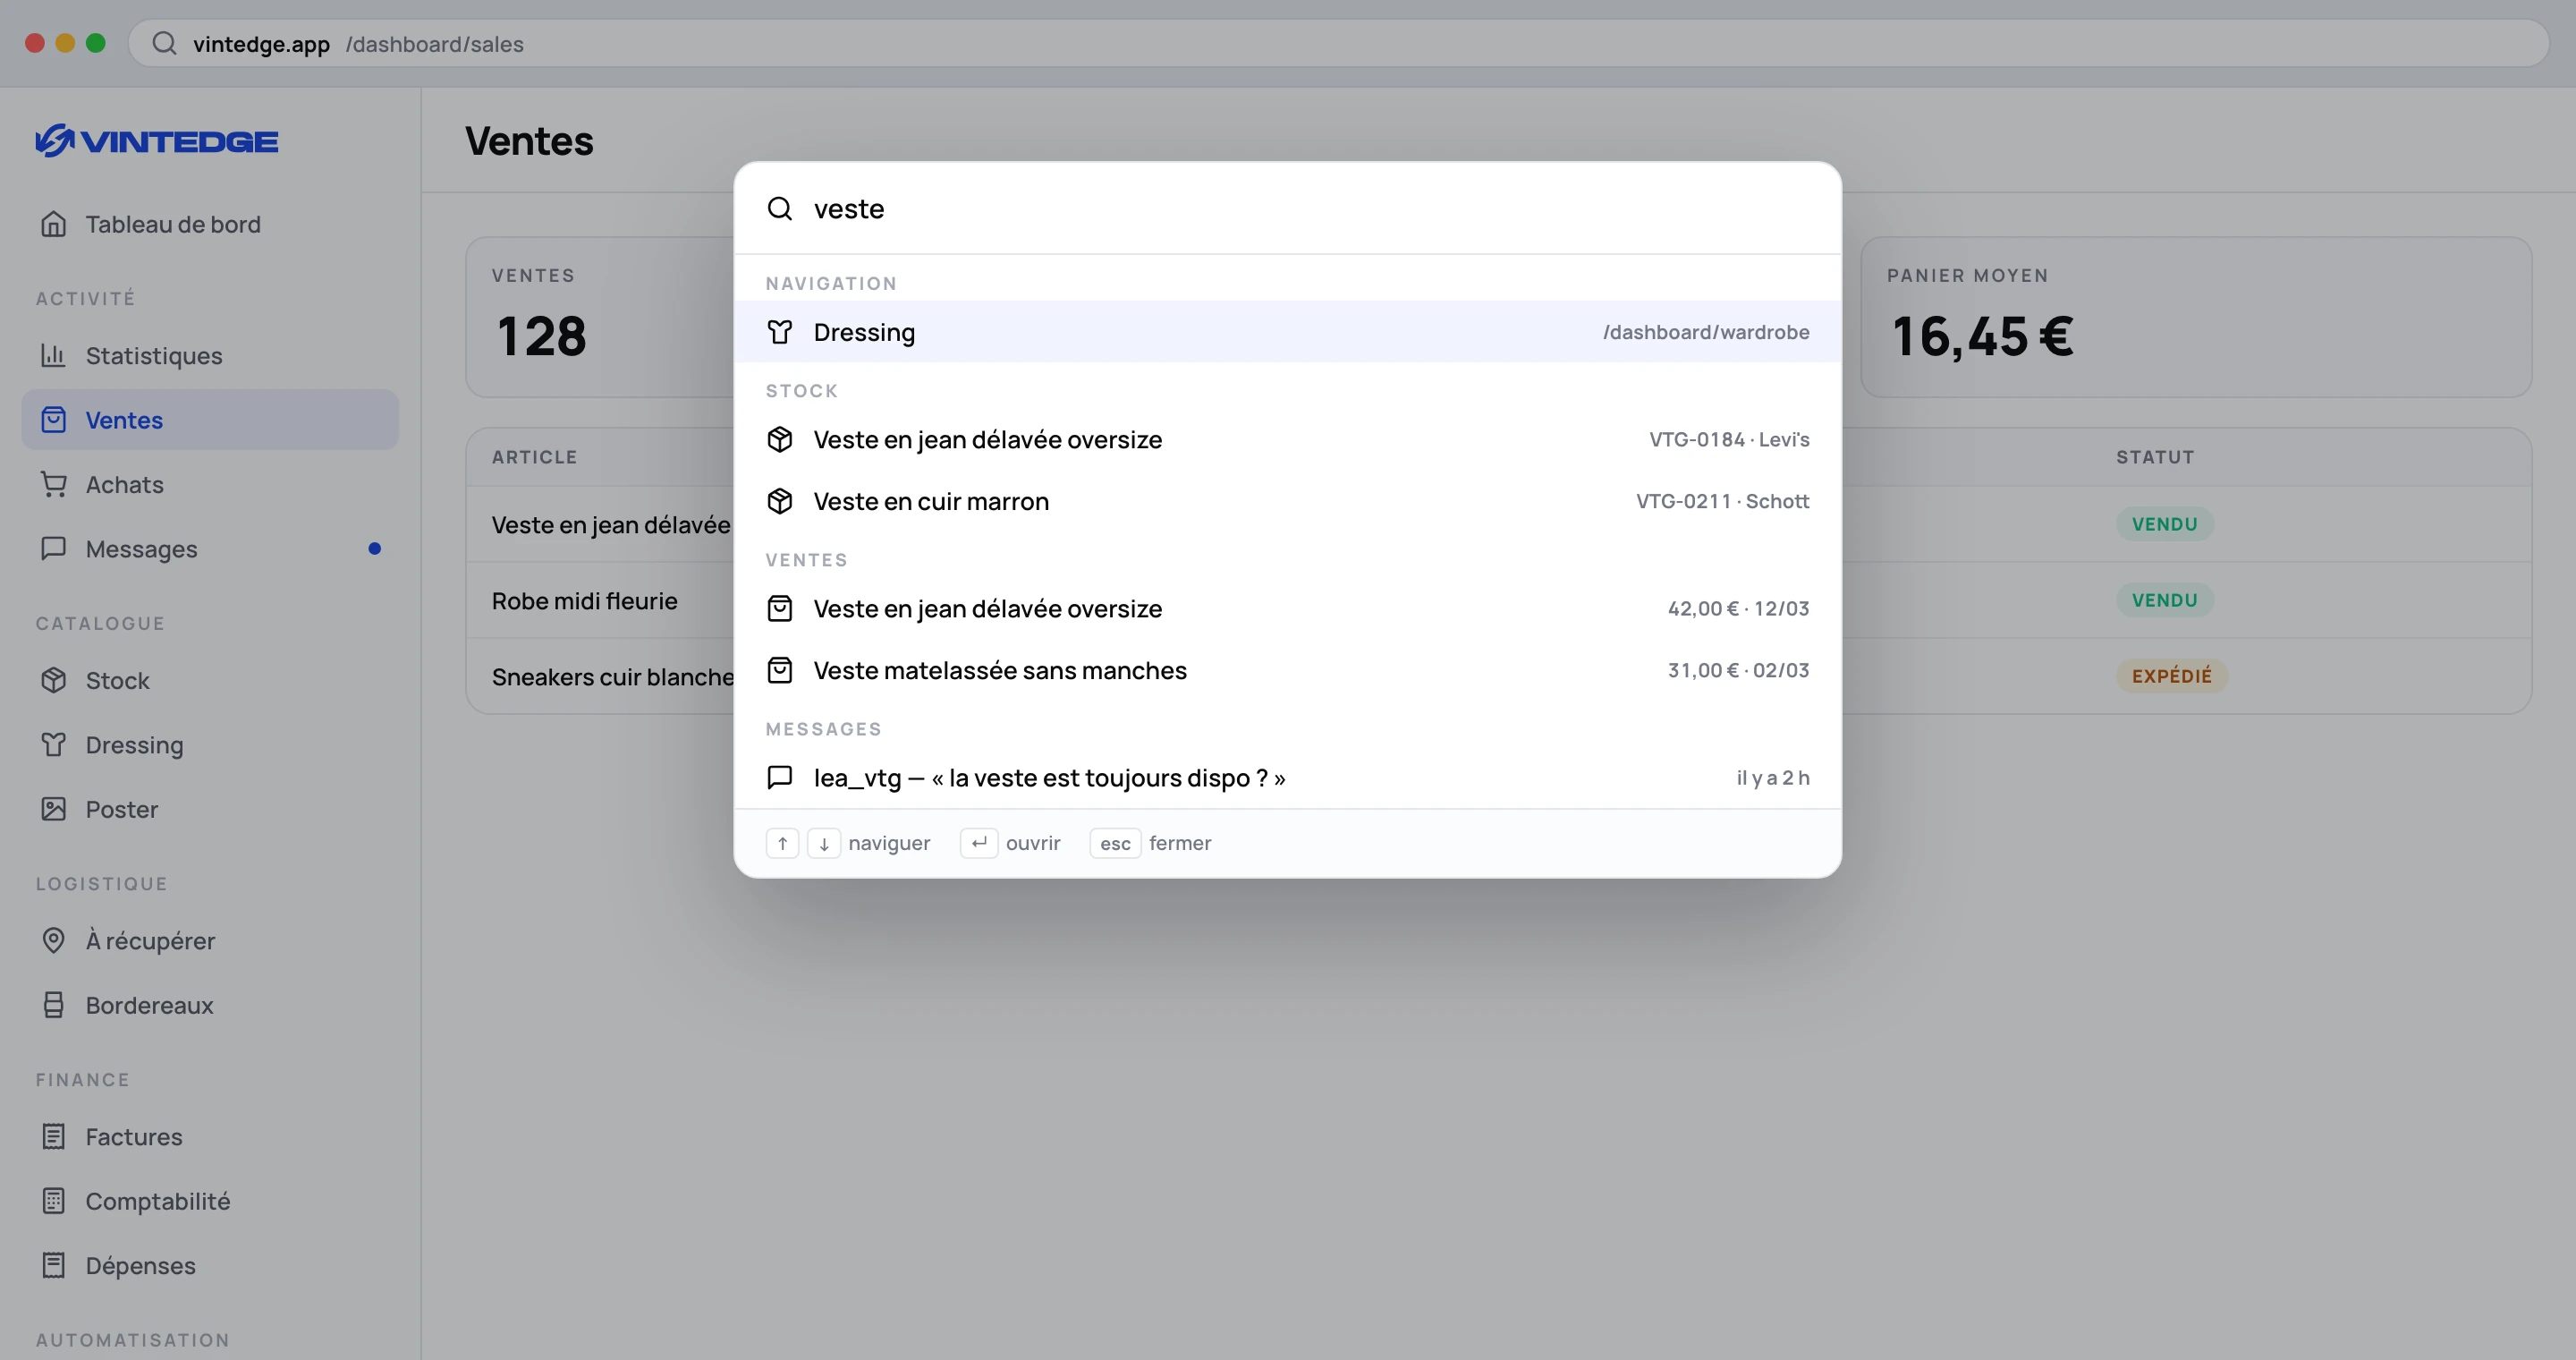
Task: Click the search icon in command palette
Action: click(x=780, y=209)
